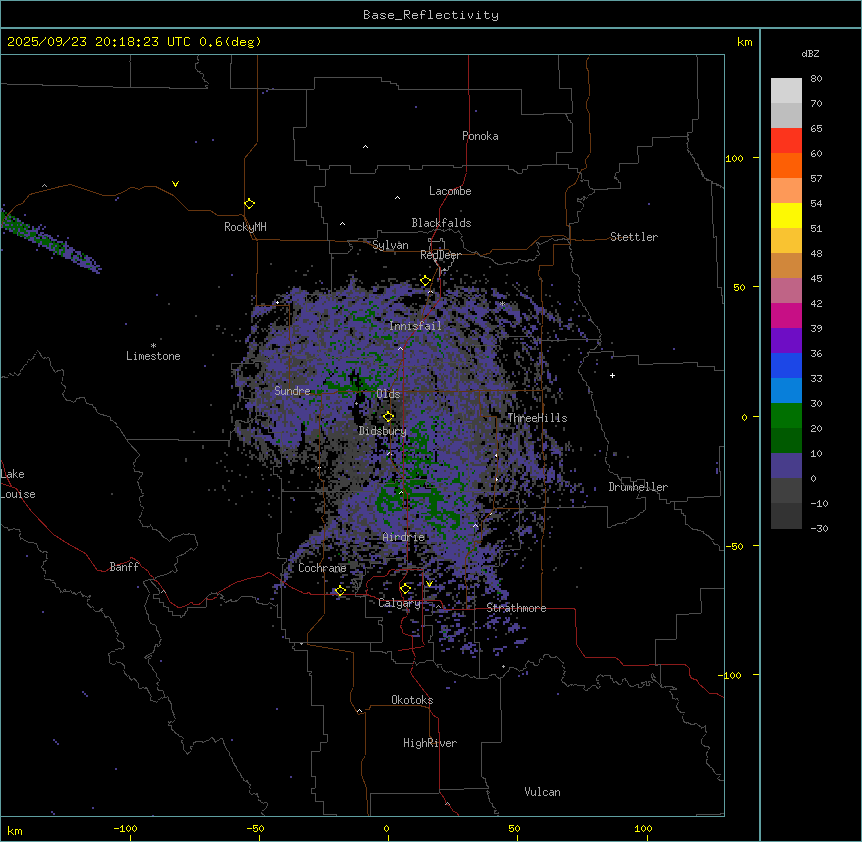This screenshot has width=862, height=842.
Task: Select the Vulcan city label
Action: coord(542,792)
